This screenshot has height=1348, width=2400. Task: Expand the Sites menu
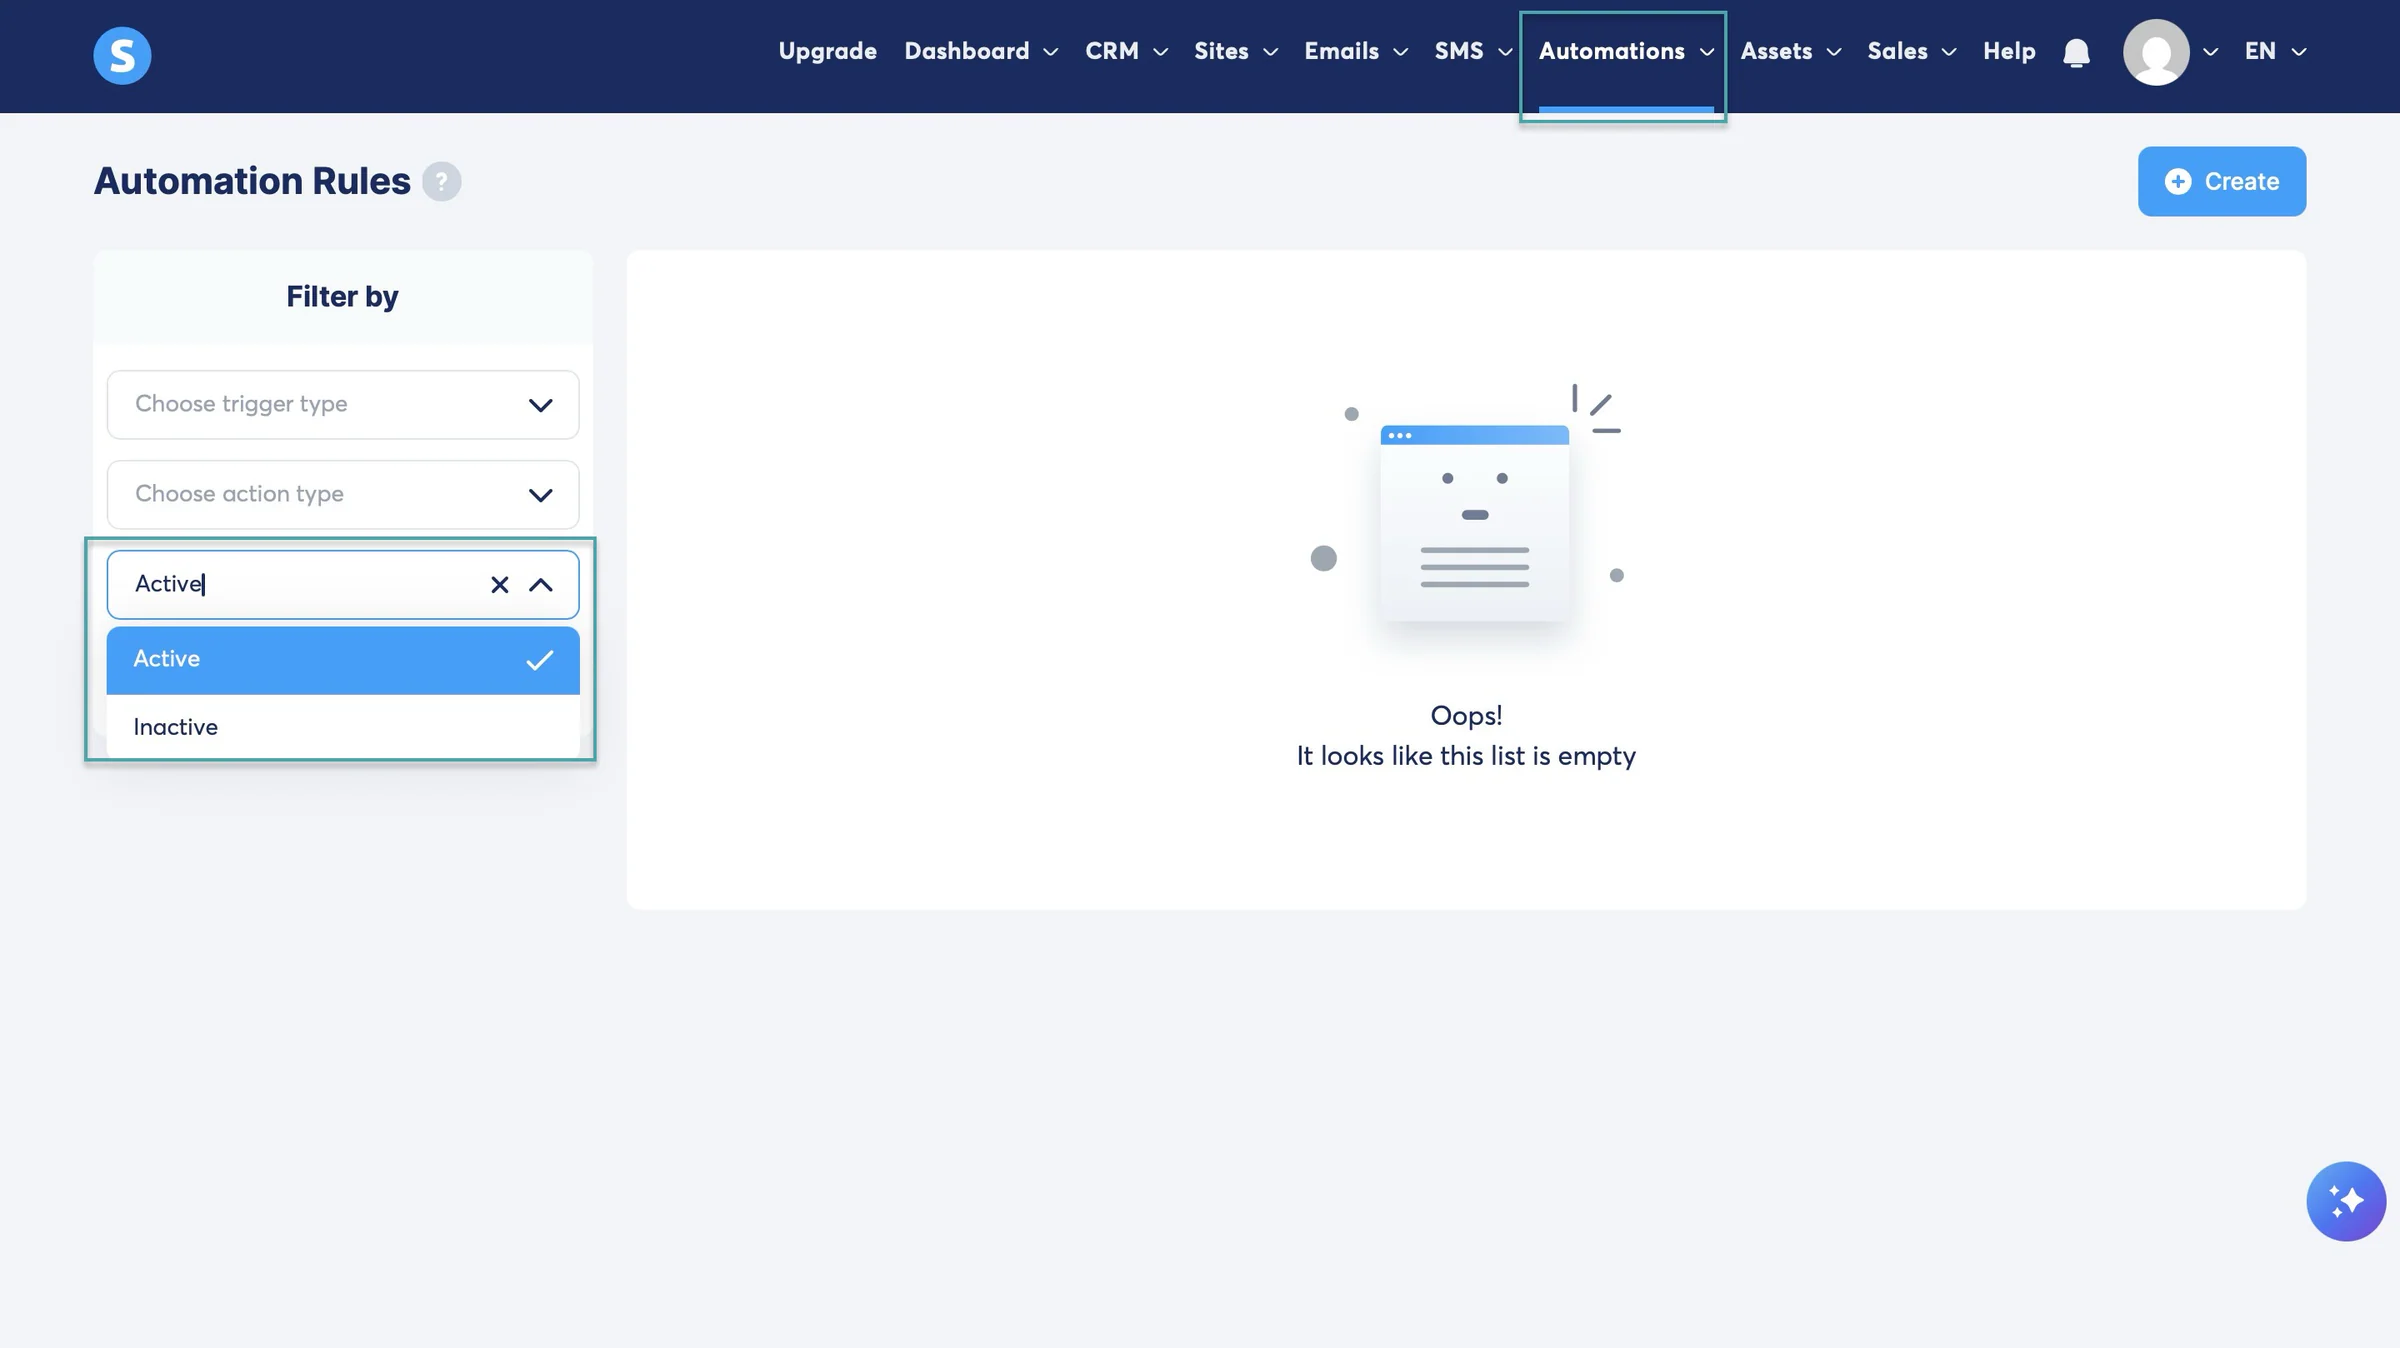tap(1236, 51)
